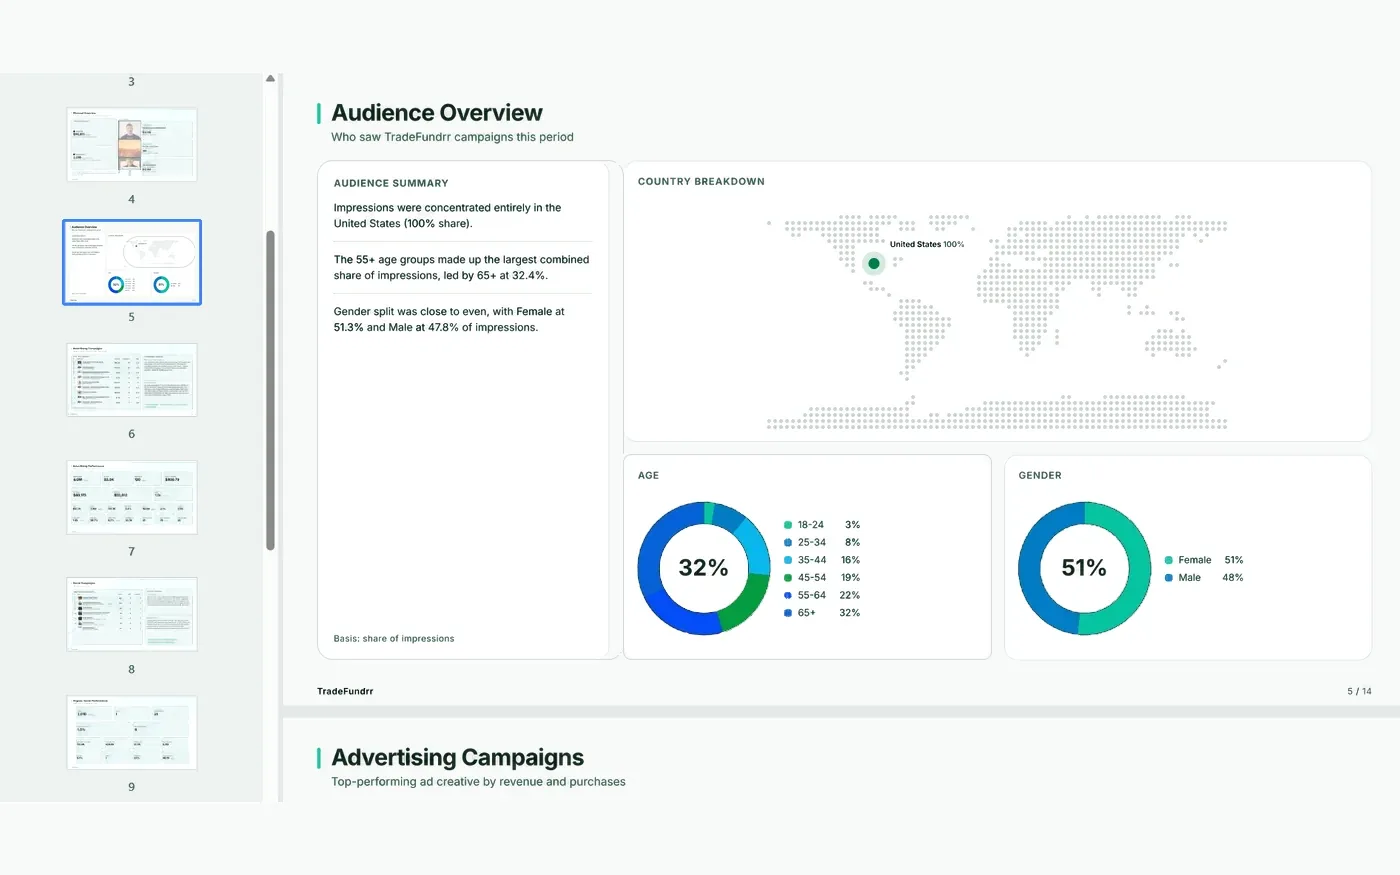1400x875 pixels.
Task: Click the 25-34 age legend dot
Action: (788, 543)
